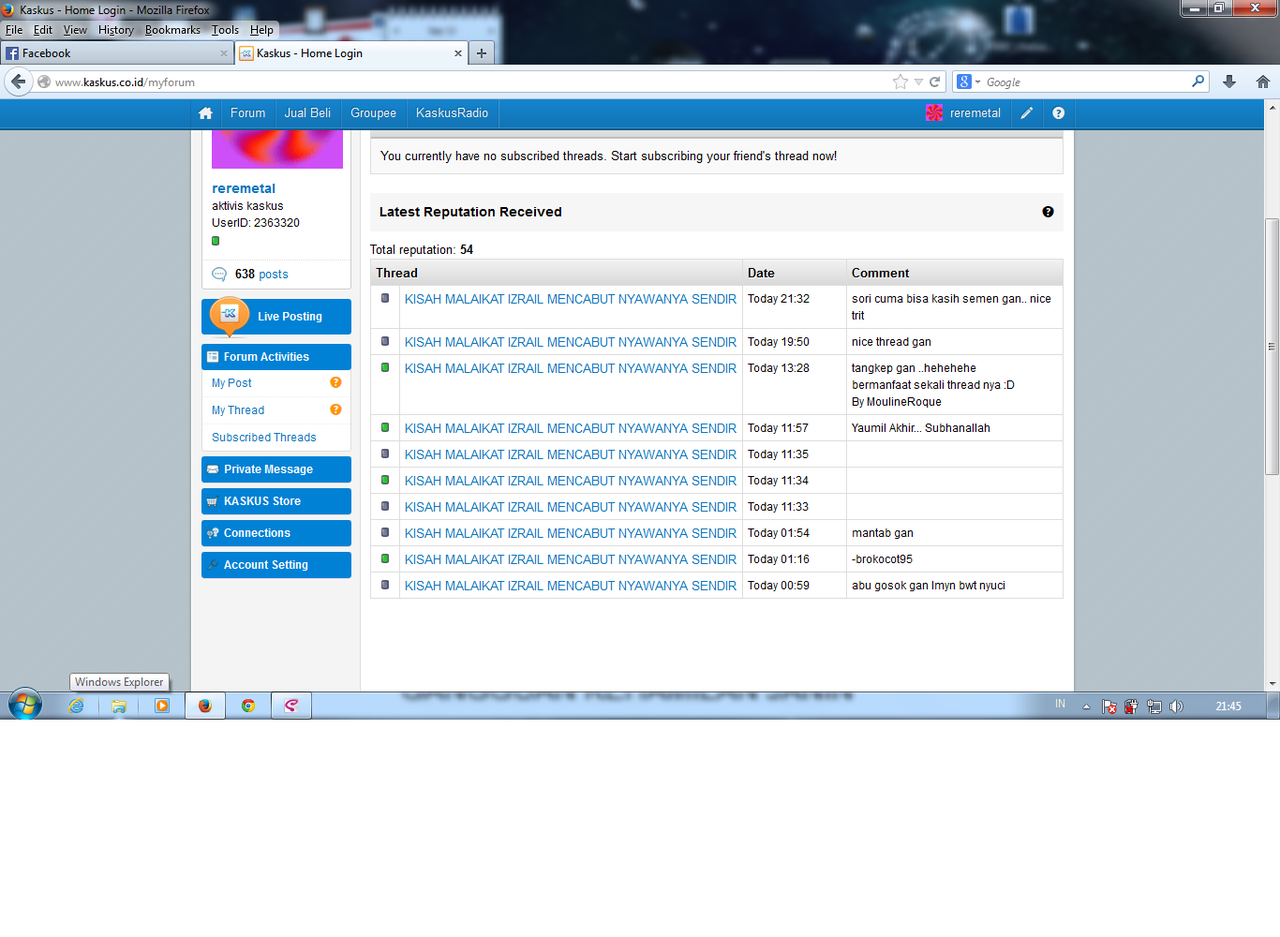Open the History menu
This screenshot has width=1280, height=937.
click(x=116, y=30)
